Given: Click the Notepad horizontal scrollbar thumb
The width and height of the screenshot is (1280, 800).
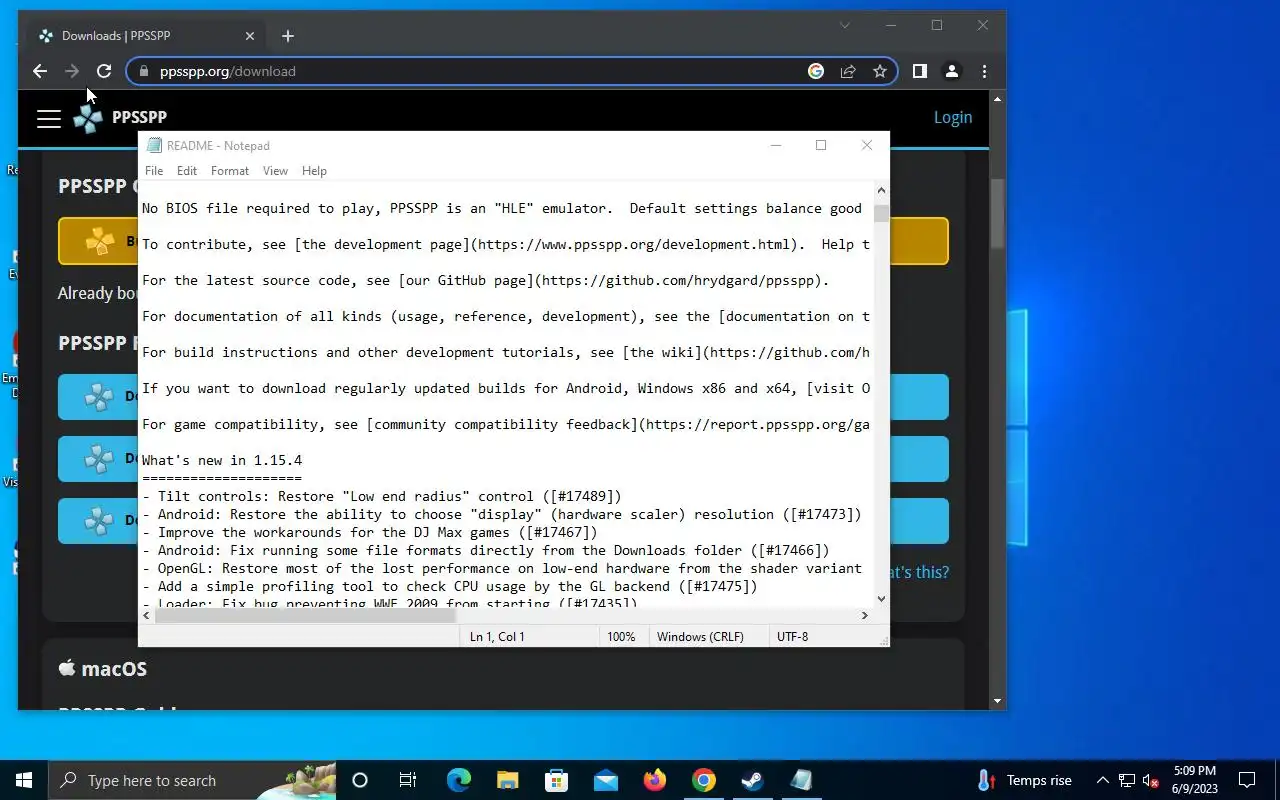Looking at the screenshot, I should tap(306, 616).
